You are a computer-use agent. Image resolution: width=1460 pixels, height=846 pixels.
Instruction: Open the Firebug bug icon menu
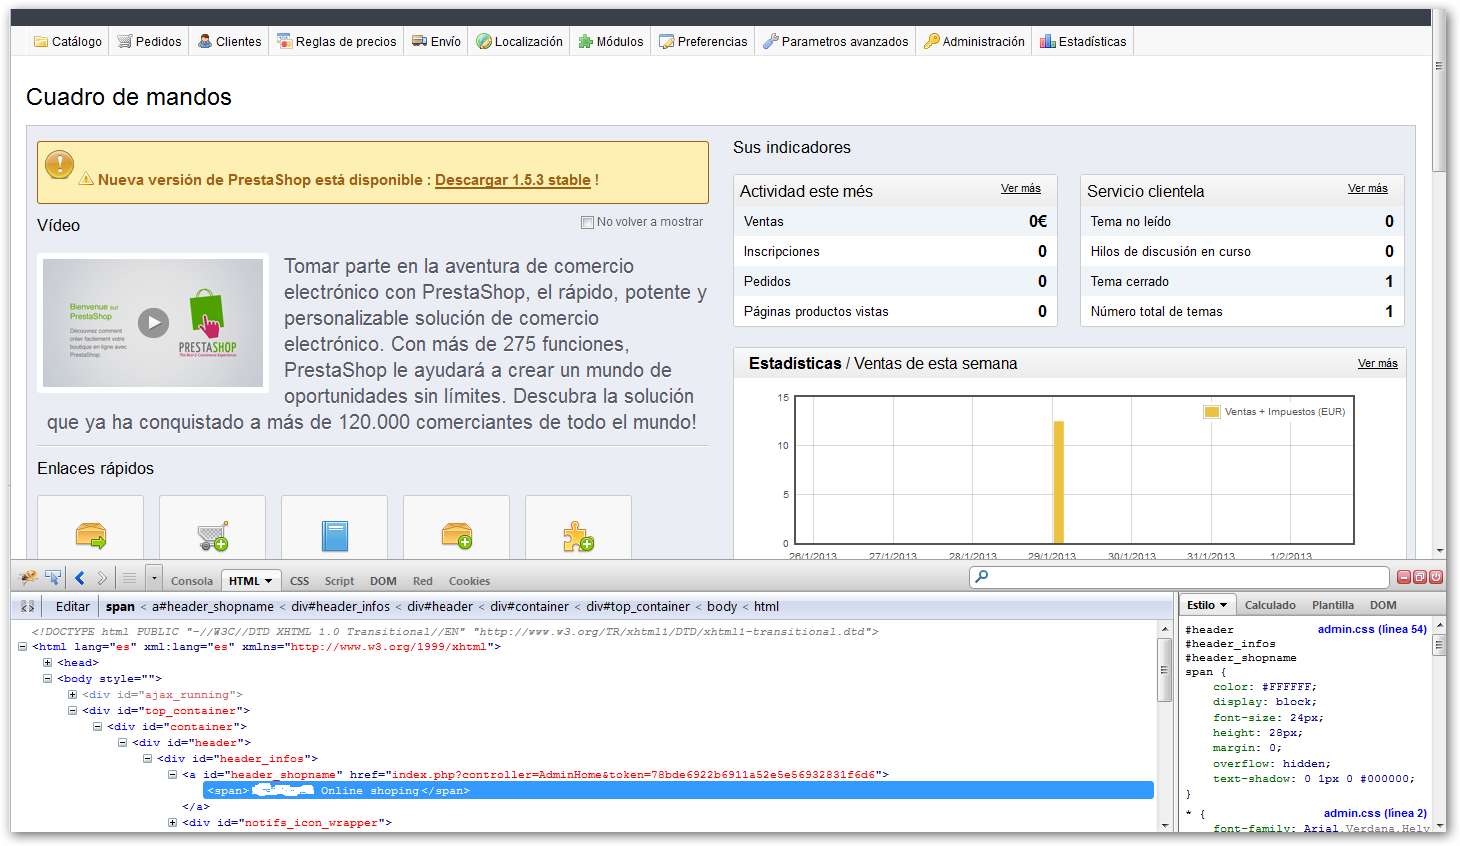pyautogui.click(x=29, y=578)
